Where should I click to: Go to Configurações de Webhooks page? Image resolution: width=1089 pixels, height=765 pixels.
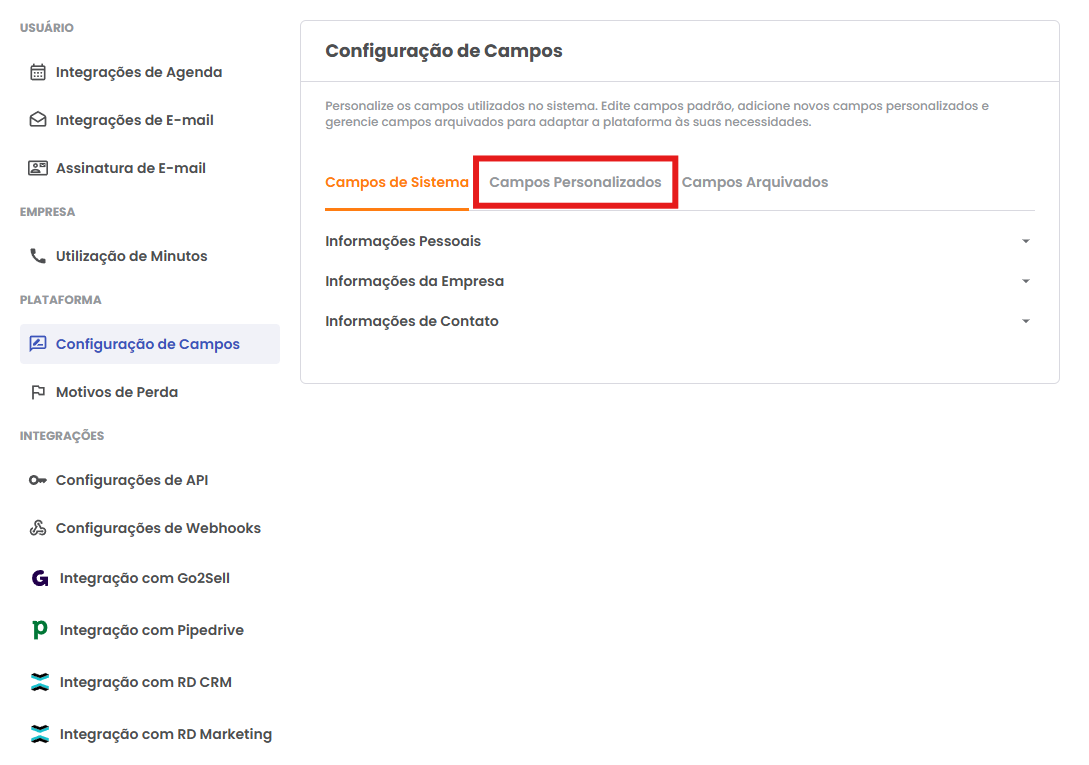pos(158,528)
